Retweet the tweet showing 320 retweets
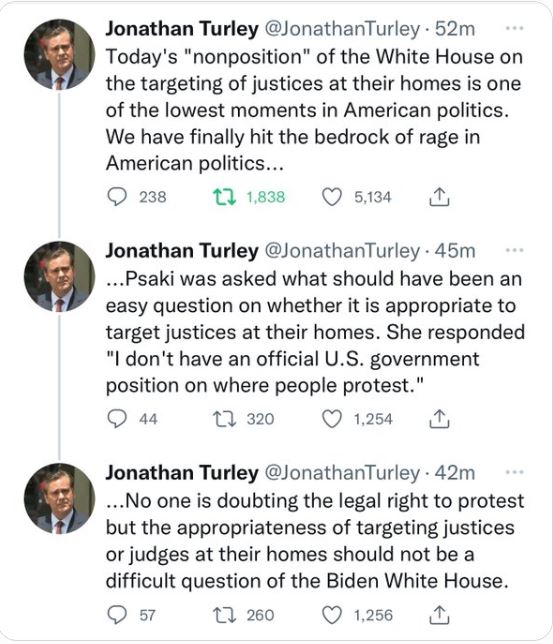Viewport: 553px width, 644px height. coord(224,419)
